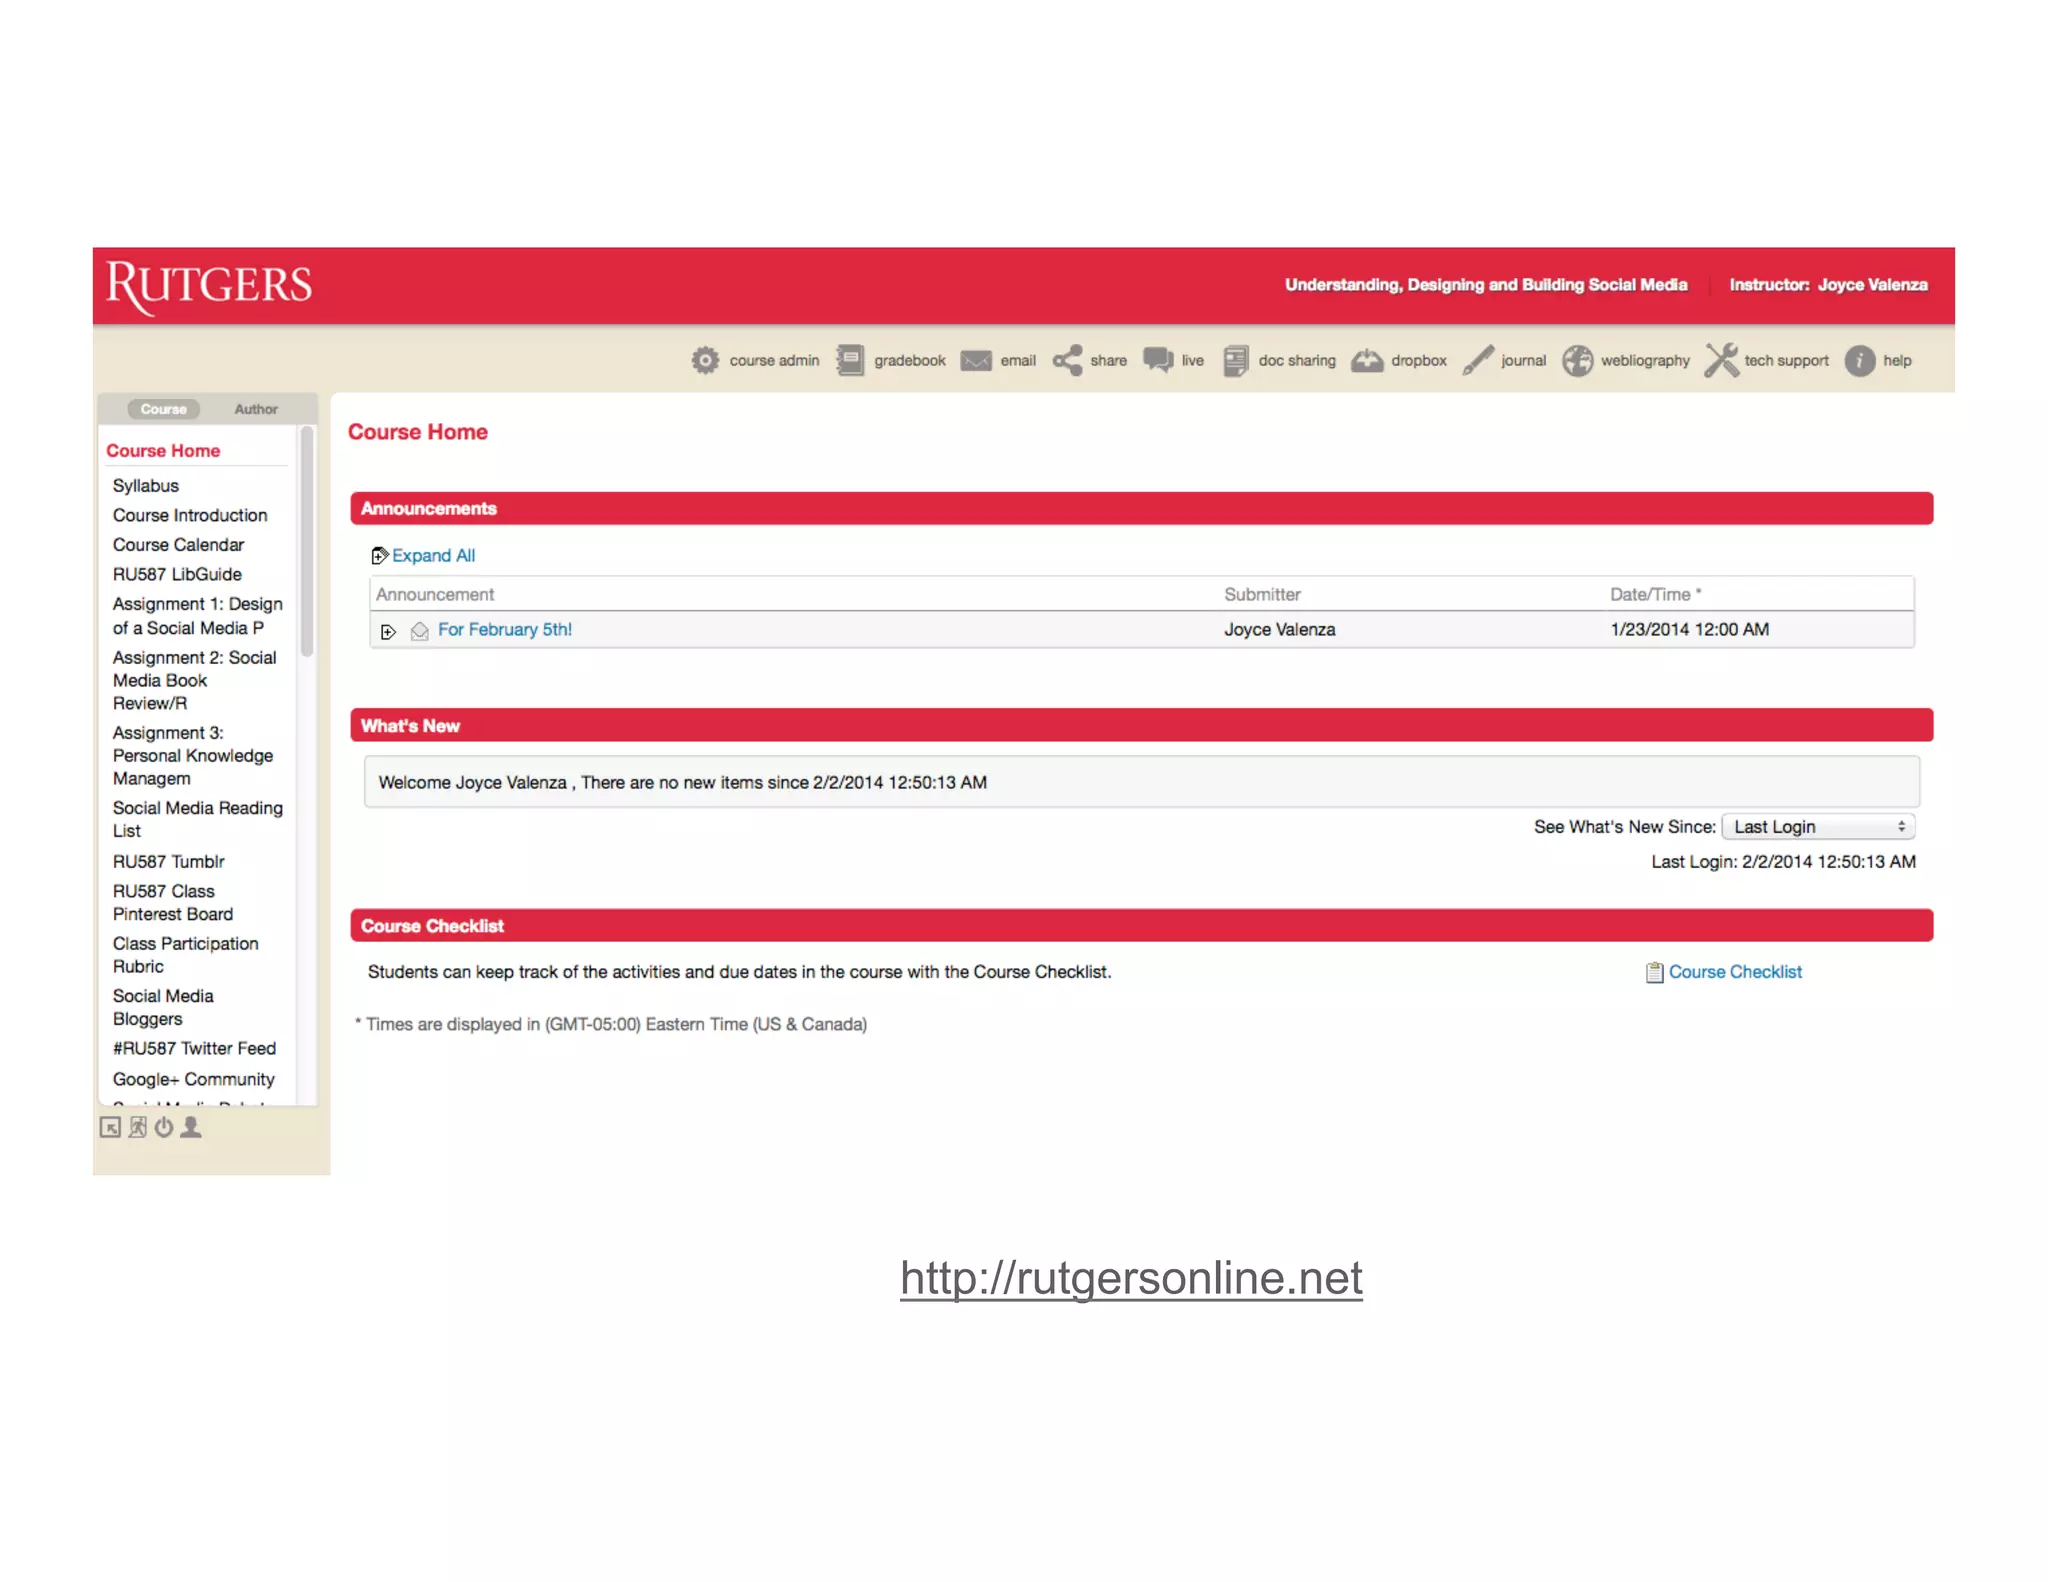2048x1582 pixels.
Task: Open the Syllabus item in the sidebar
Action: click(146, 486)
